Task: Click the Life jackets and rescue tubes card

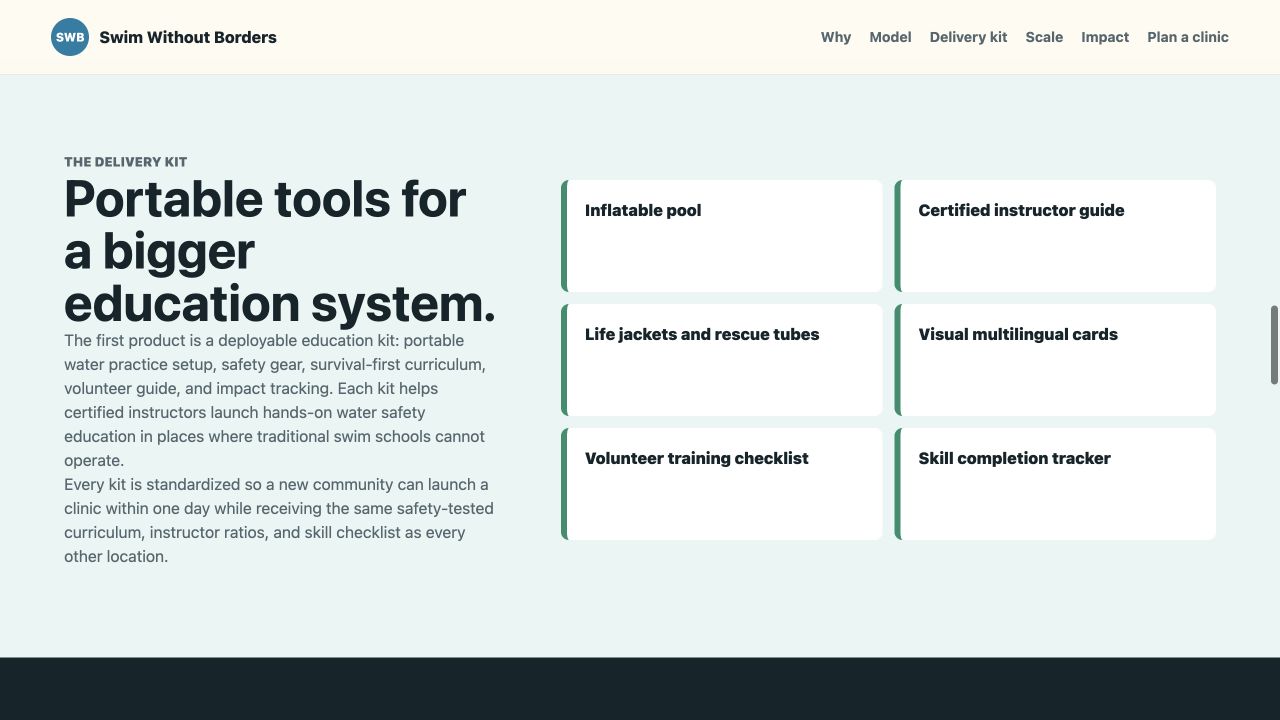Action: click(x=722, y=360)
